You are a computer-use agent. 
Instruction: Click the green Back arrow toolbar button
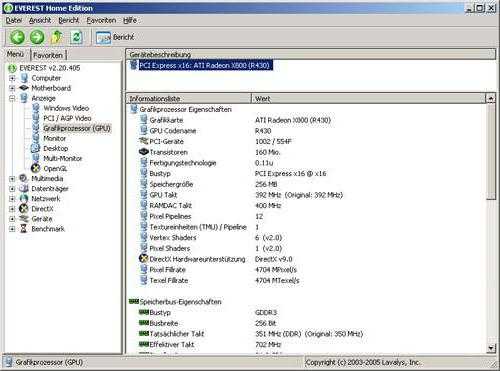tap(17, 37)
